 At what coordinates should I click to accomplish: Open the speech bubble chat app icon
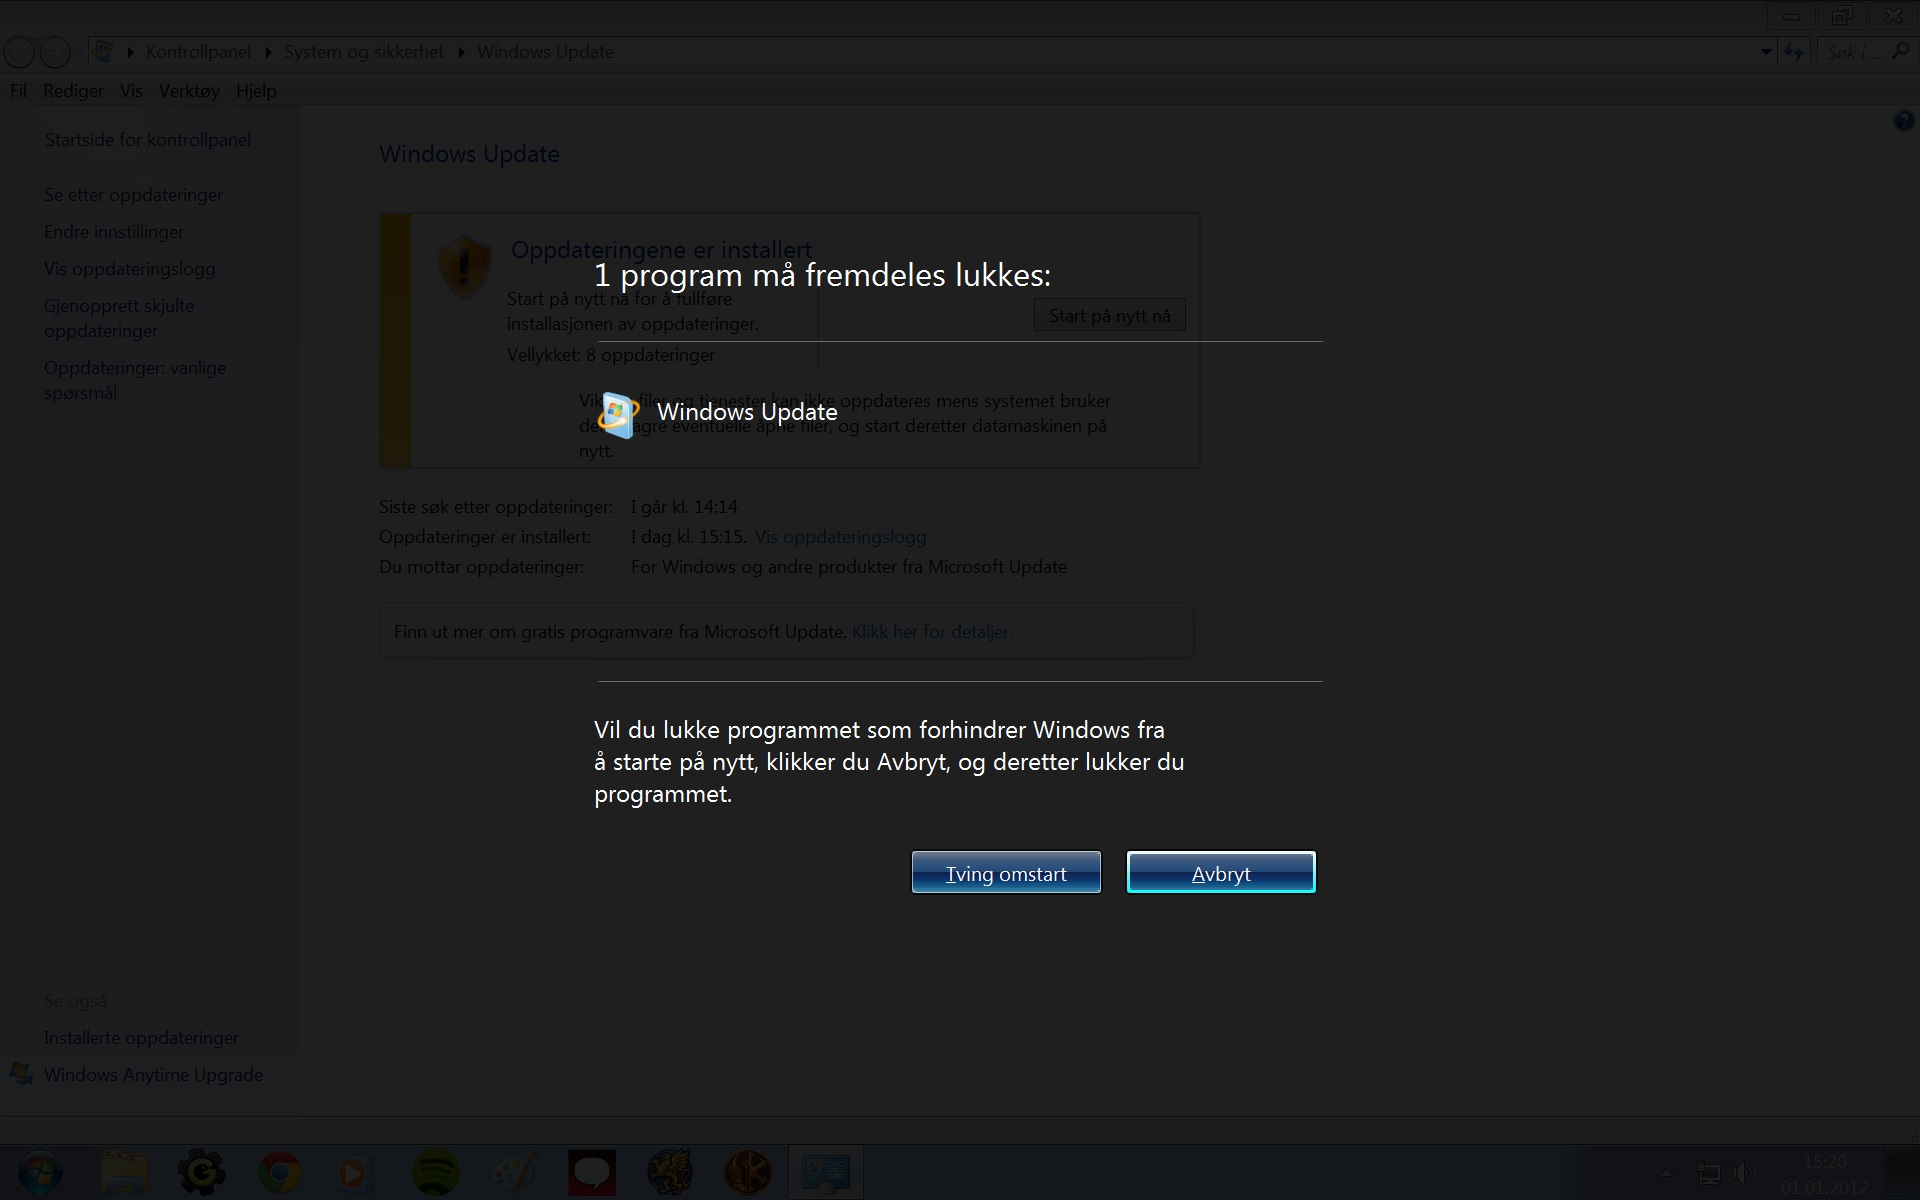point(592,1173)
